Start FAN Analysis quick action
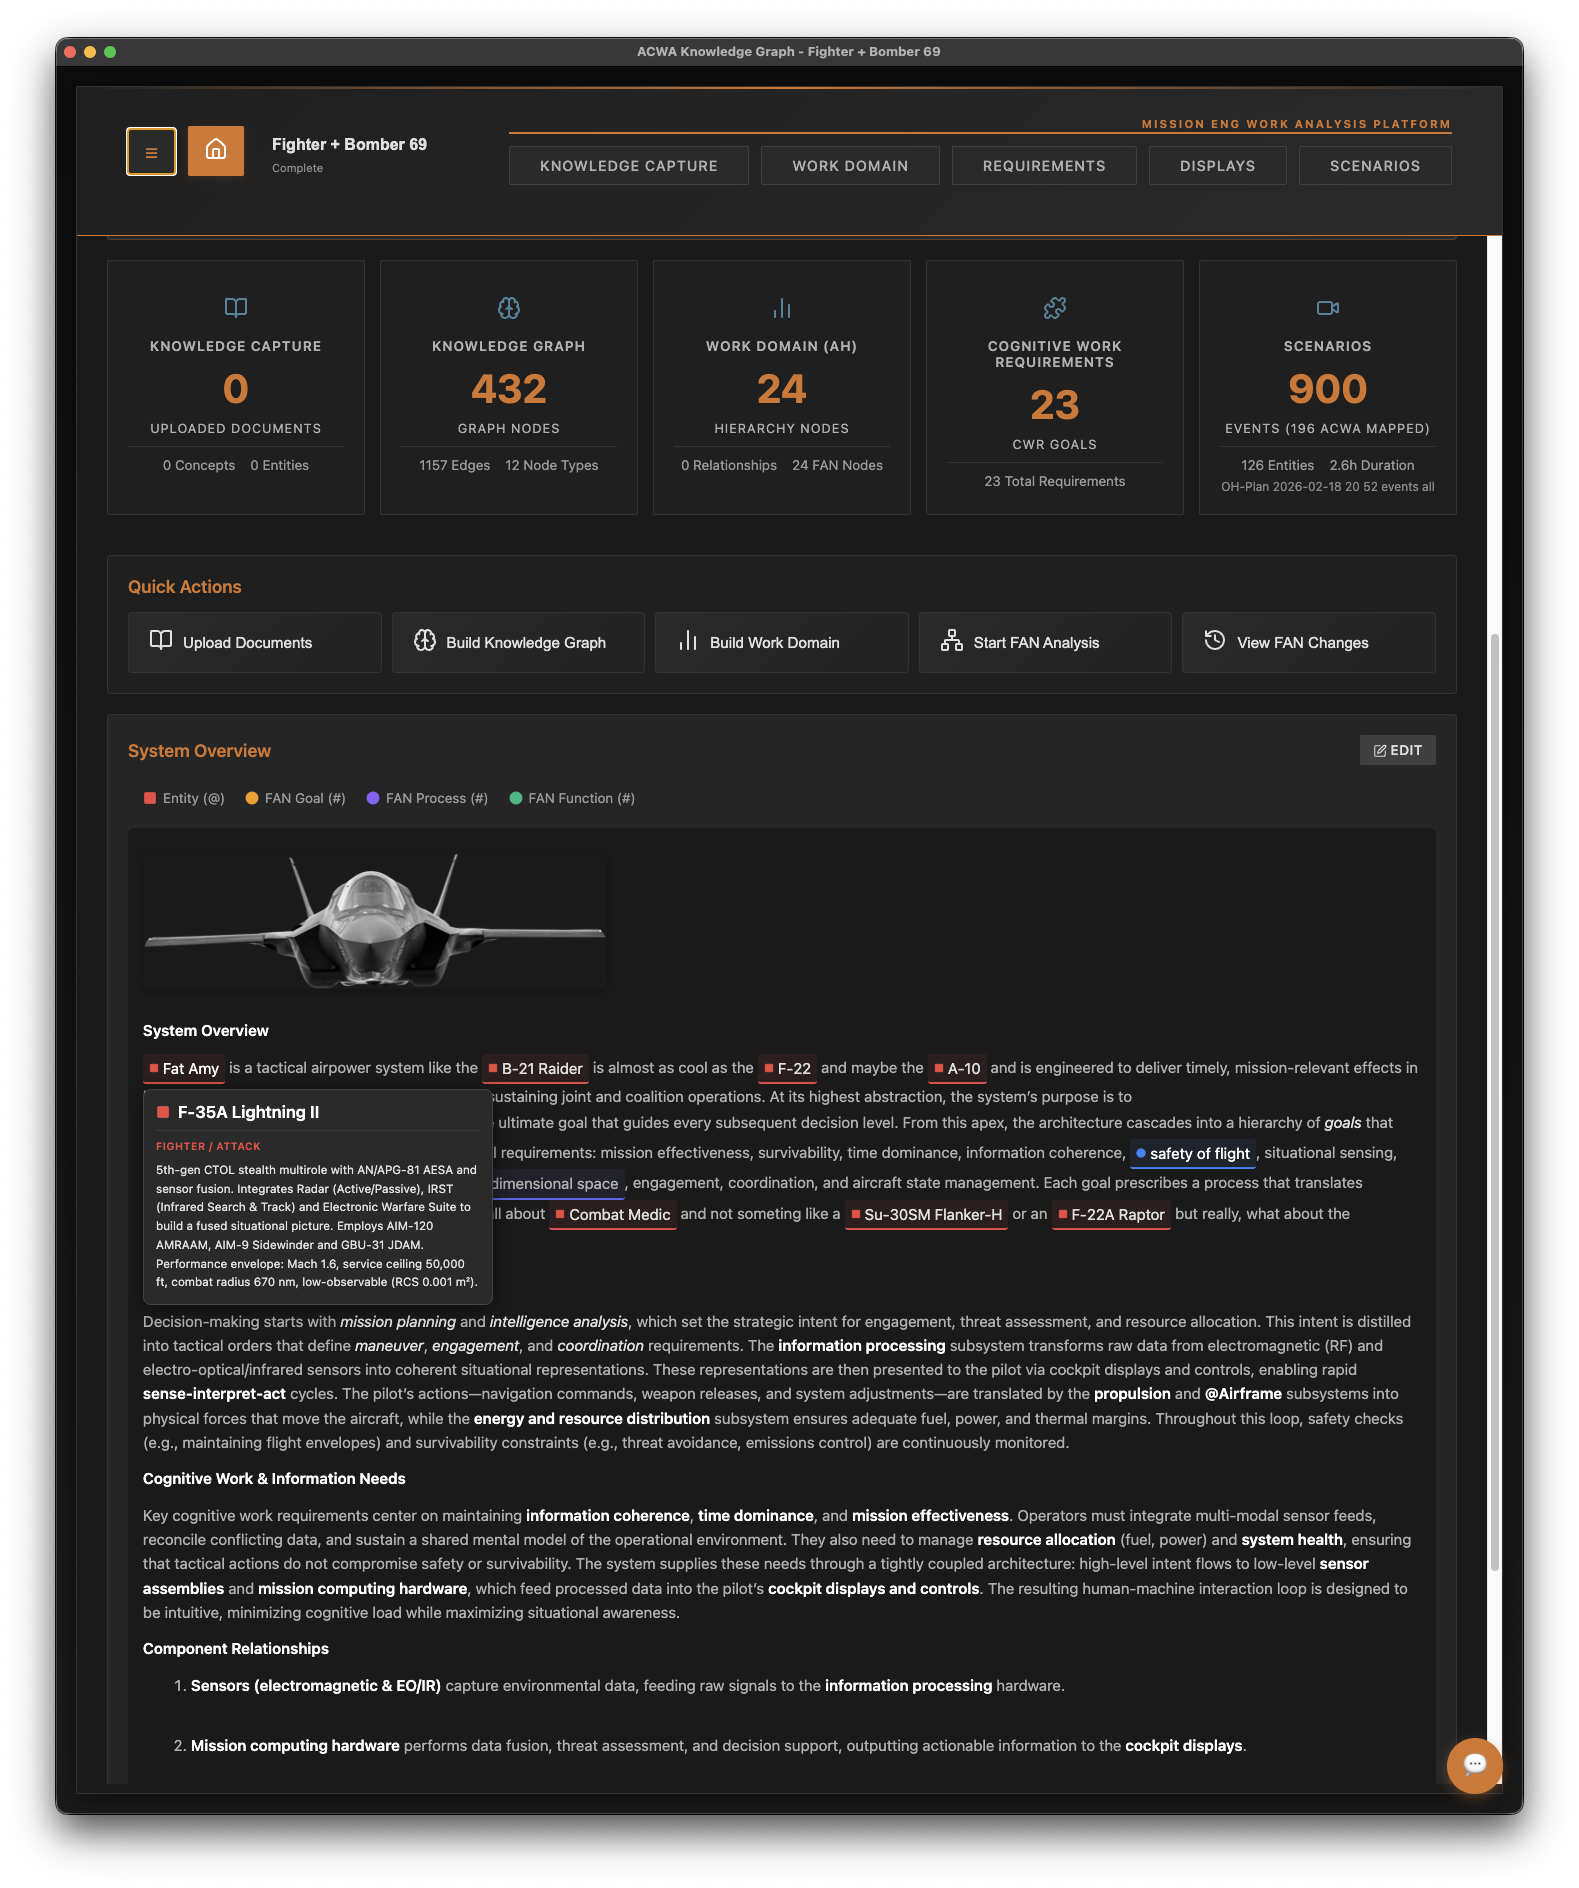1579x1888 pixels. click(1045, 642)
